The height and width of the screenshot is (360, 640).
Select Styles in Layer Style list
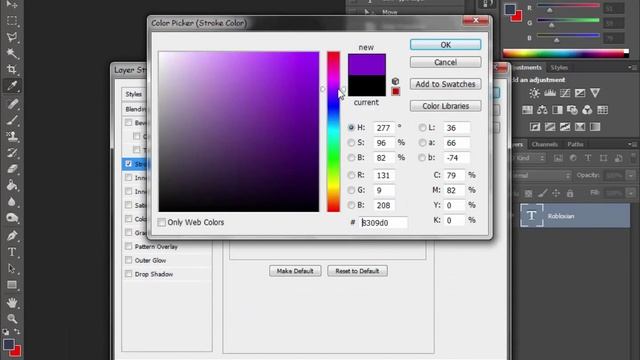134,94
